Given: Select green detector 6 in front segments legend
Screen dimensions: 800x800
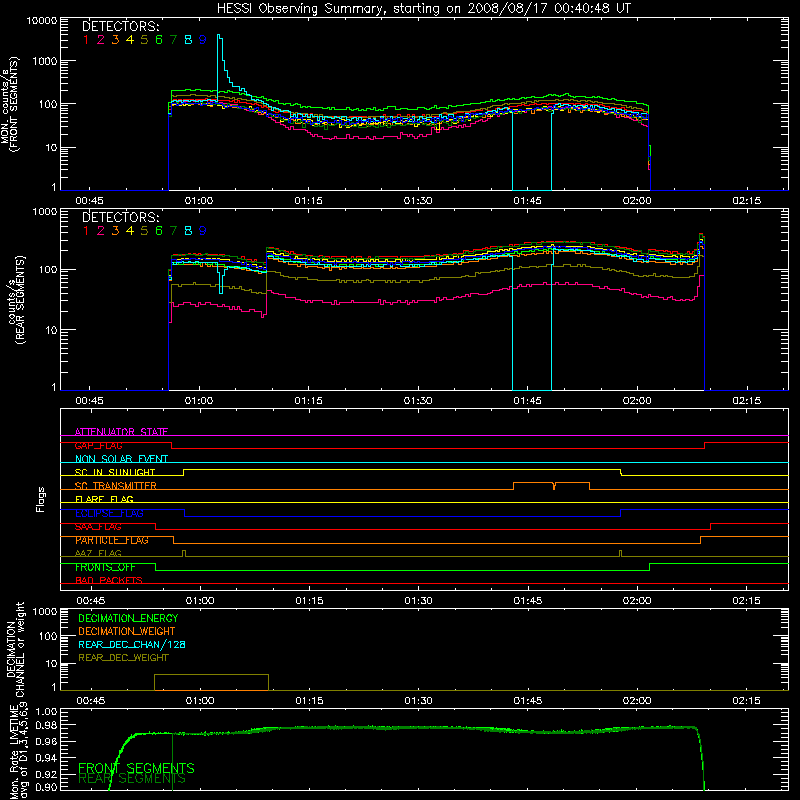Looking at the screenshot, I should click(159, 40).
